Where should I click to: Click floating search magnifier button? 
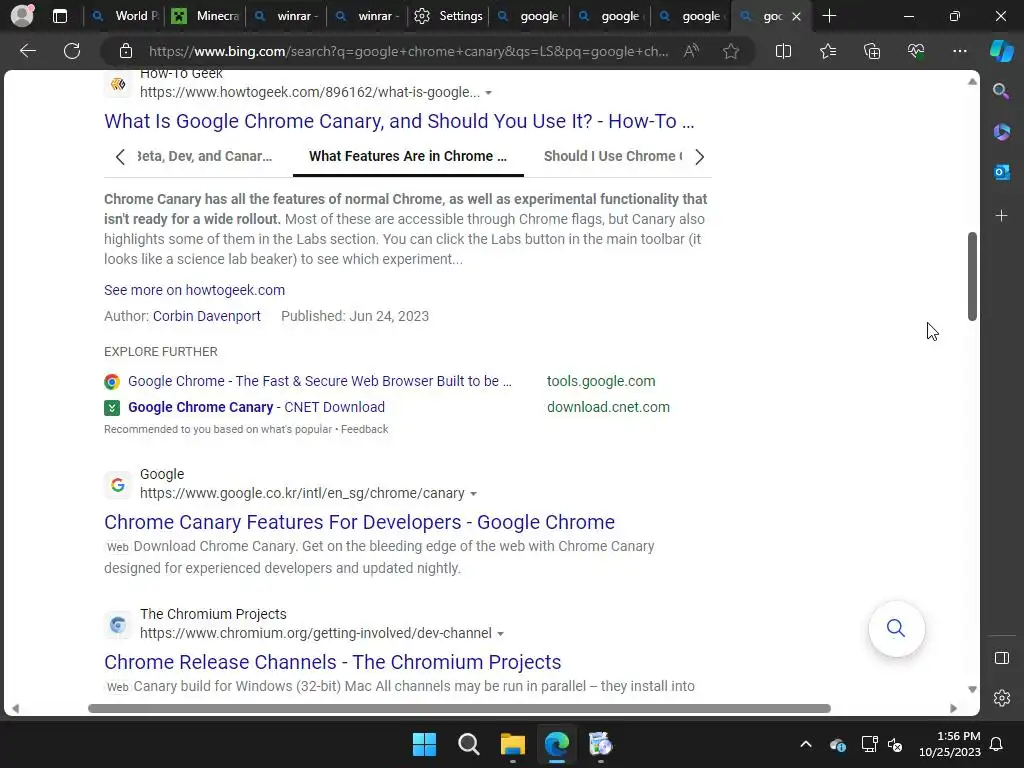click(896, 628)
